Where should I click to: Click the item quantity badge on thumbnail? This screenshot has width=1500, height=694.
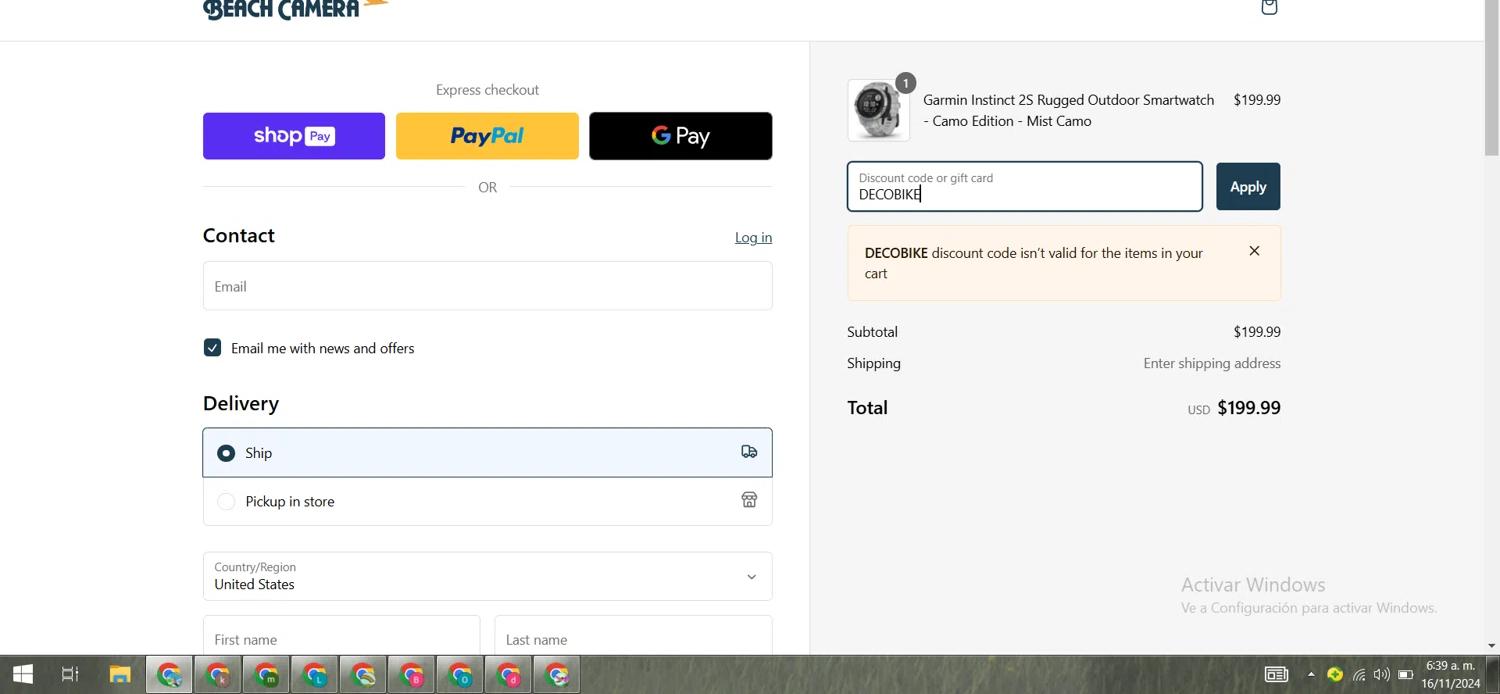coord(905,83)
